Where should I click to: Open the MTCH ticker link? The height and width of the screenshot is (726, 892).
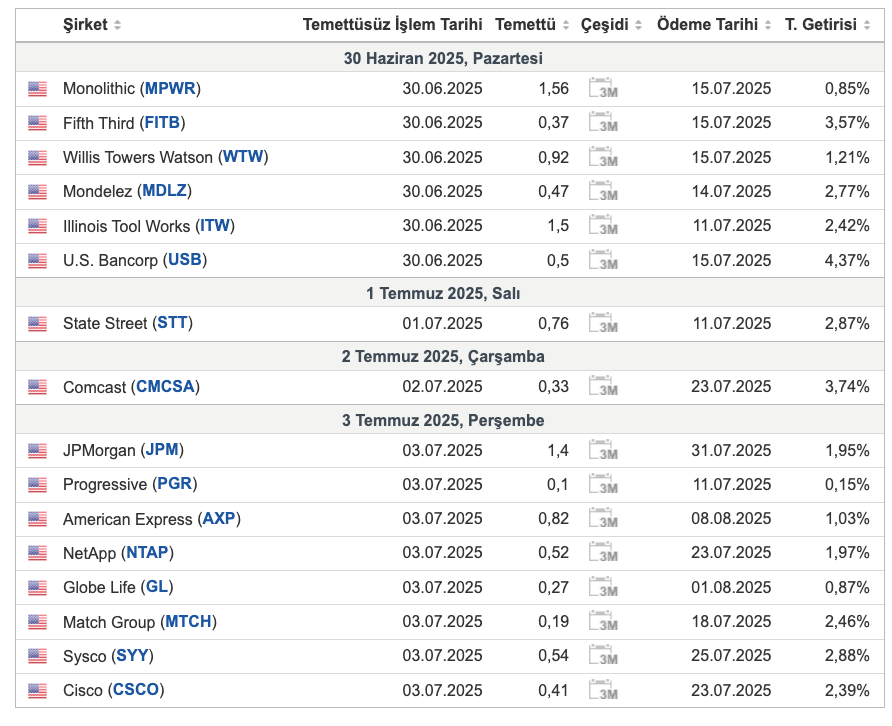pyautogui.click(x=188, y=621)
